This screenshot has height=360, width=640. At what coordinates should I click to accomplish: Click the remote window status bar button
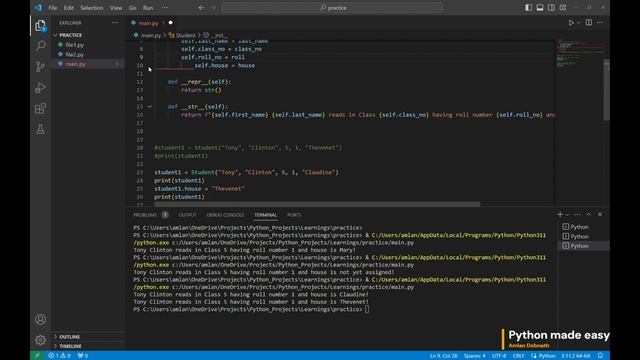coord(37,356)
